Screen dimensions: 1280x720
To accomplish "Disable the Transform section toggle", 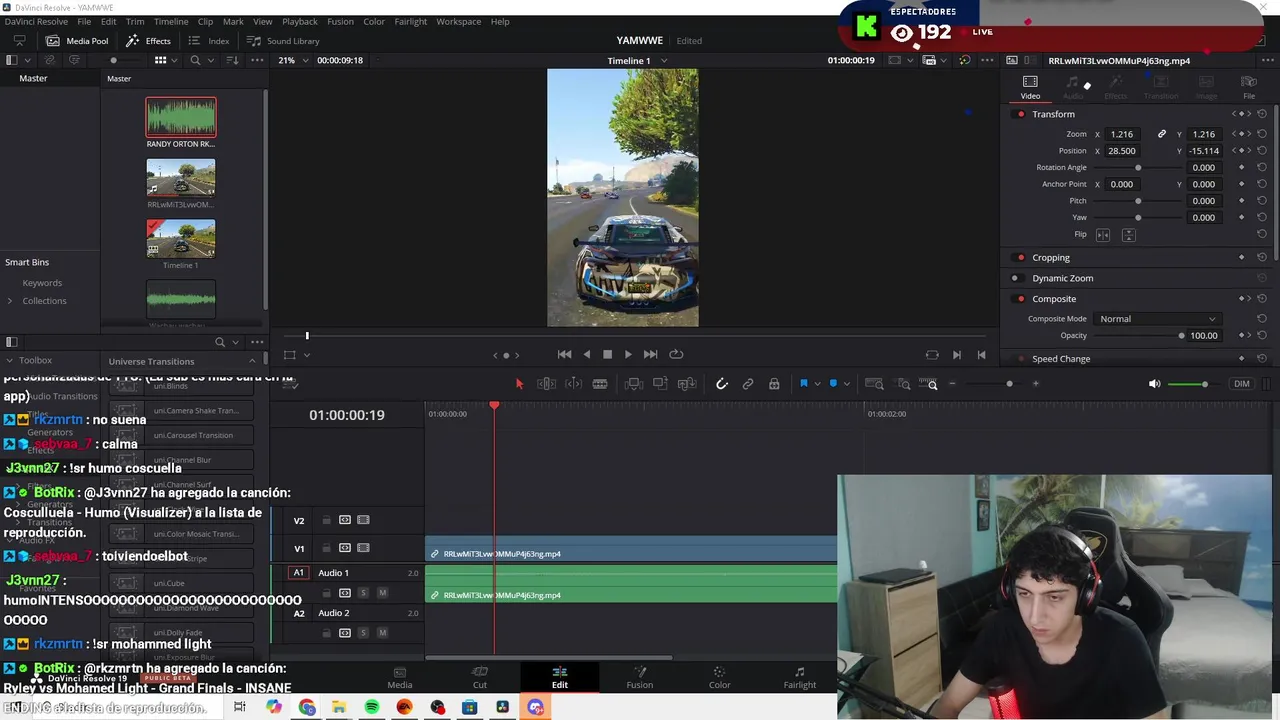I will tap(1020, 114).
